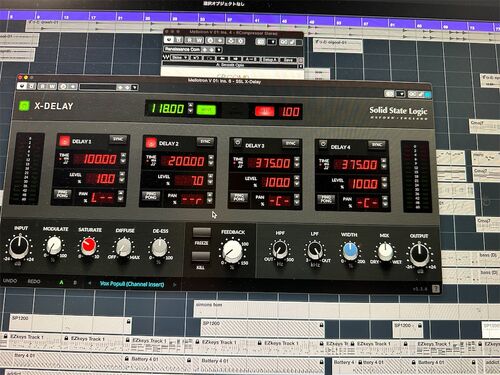The width and height of the screenshot is (500, 375).
Task: Click the INPUT knob
Action: tap(19, 247)
